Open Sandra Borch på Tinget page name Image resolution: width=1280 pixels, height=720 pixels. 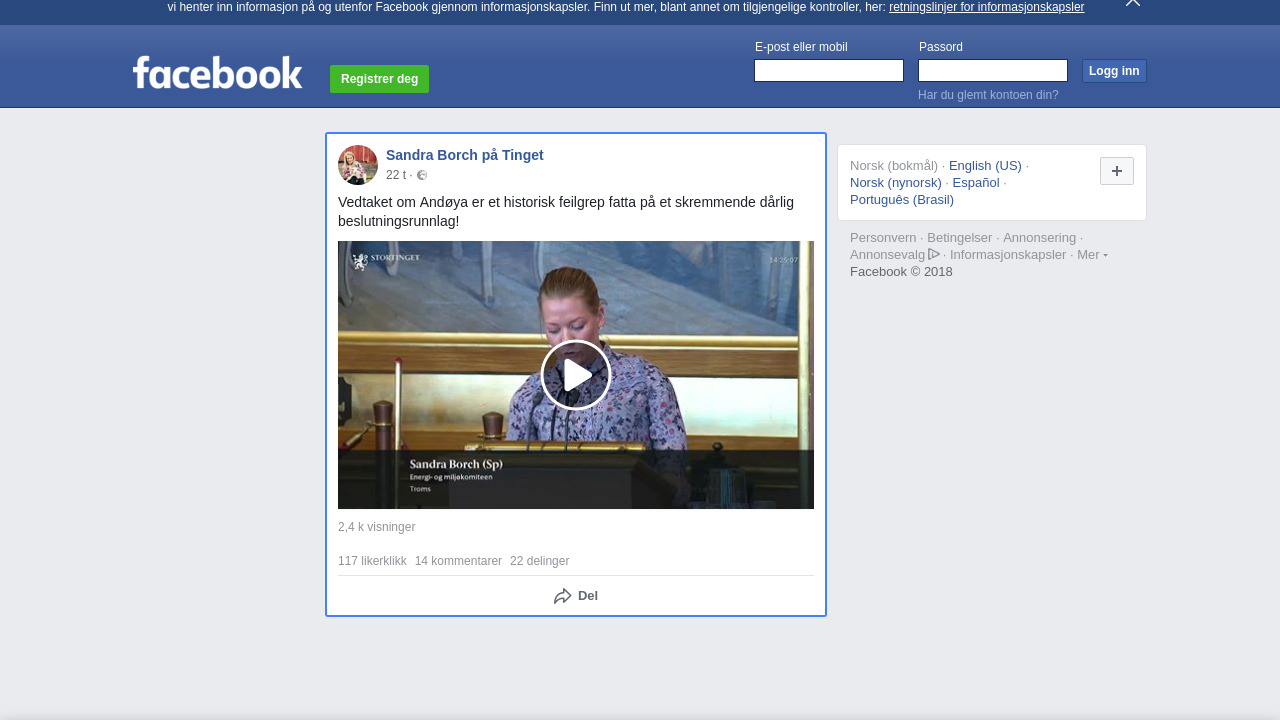[x=465, y=155]
